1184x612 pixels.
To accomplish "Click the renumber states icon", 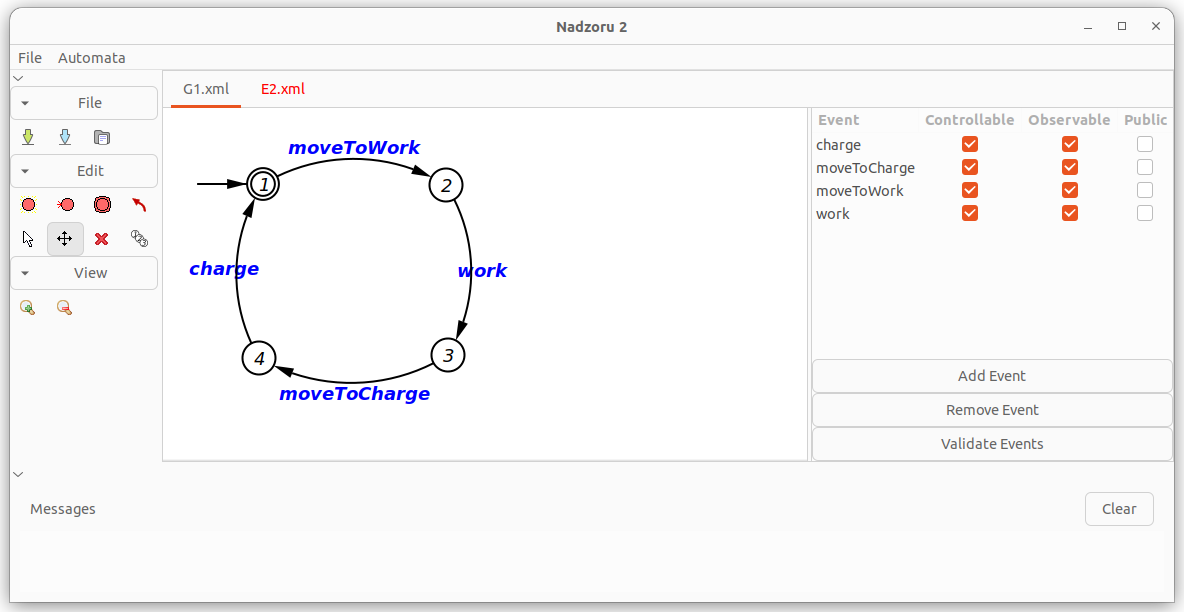I will click(x=139, y=239).
